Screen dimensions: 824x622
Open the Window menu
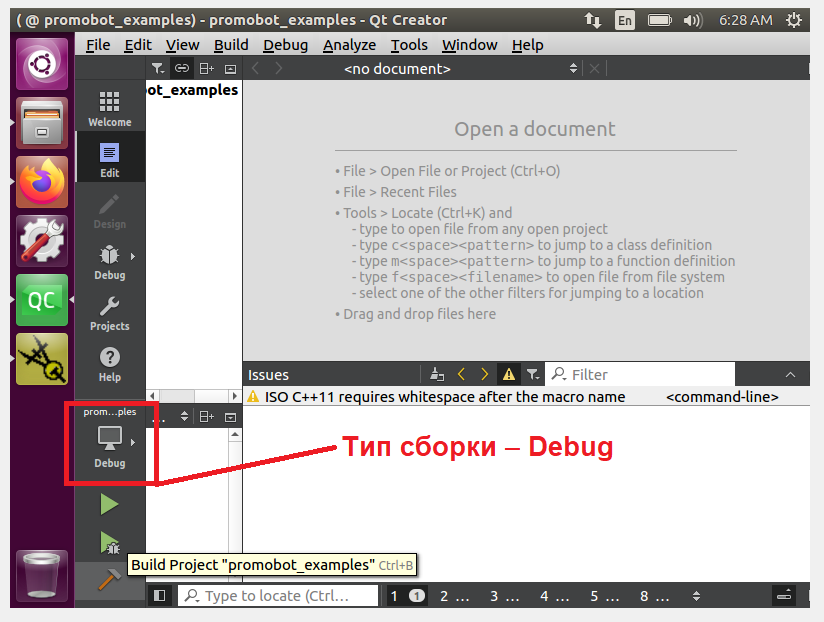pyautogui.click(x=469, y=45)
